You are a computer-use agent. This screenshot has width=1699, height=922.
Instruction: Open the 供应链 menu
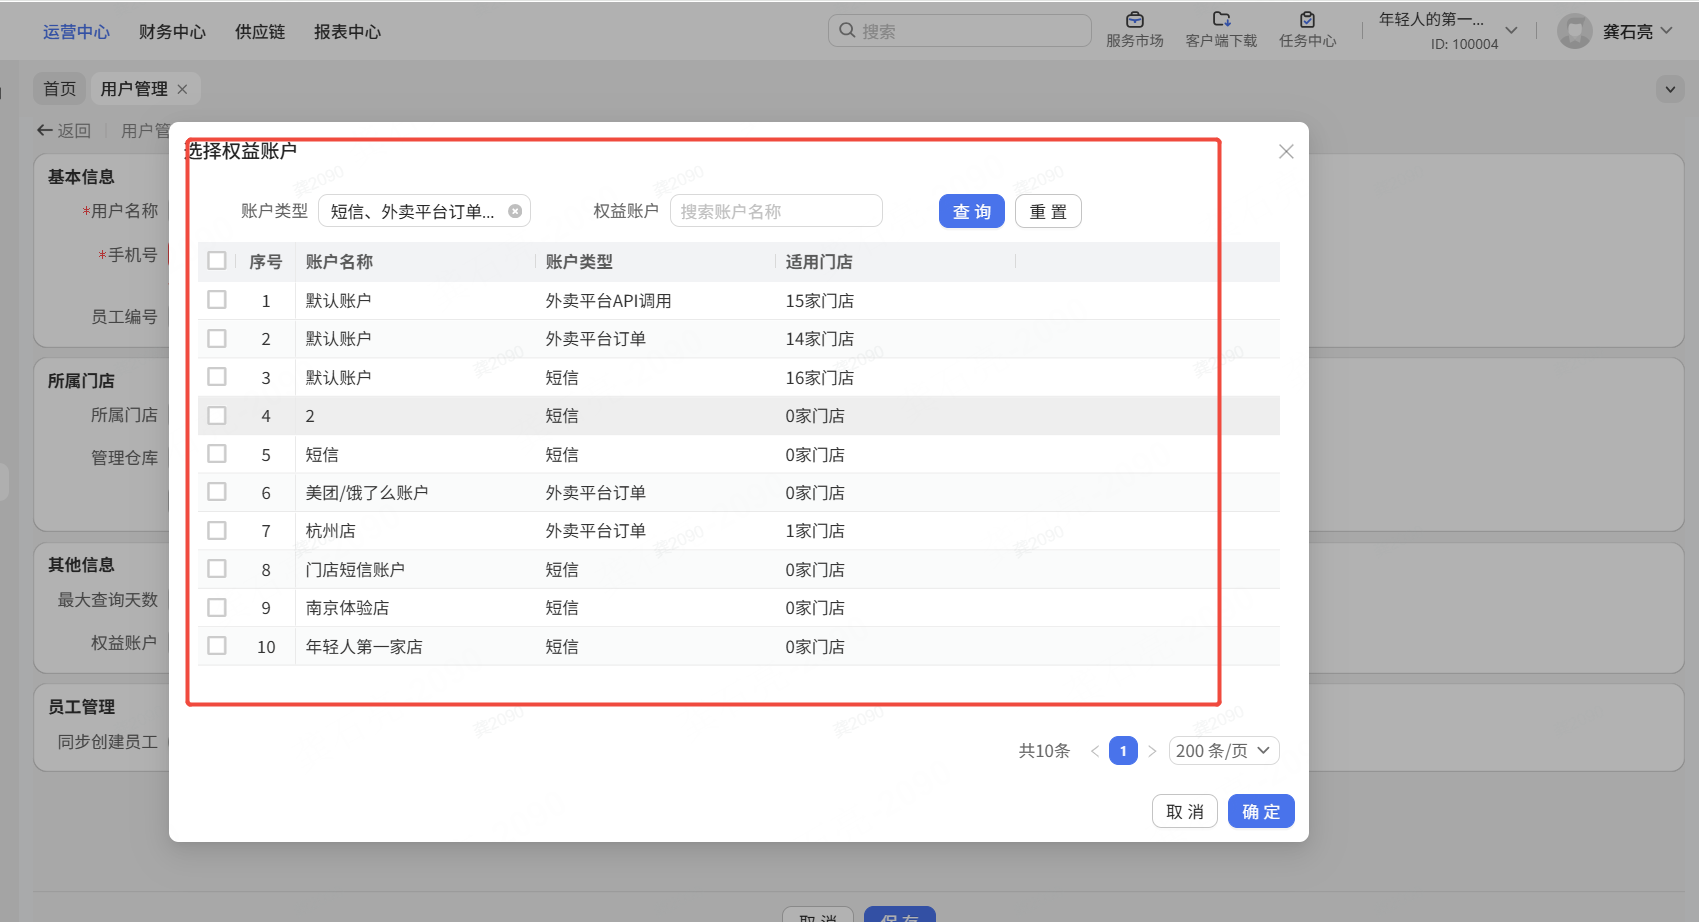[260, 32]
